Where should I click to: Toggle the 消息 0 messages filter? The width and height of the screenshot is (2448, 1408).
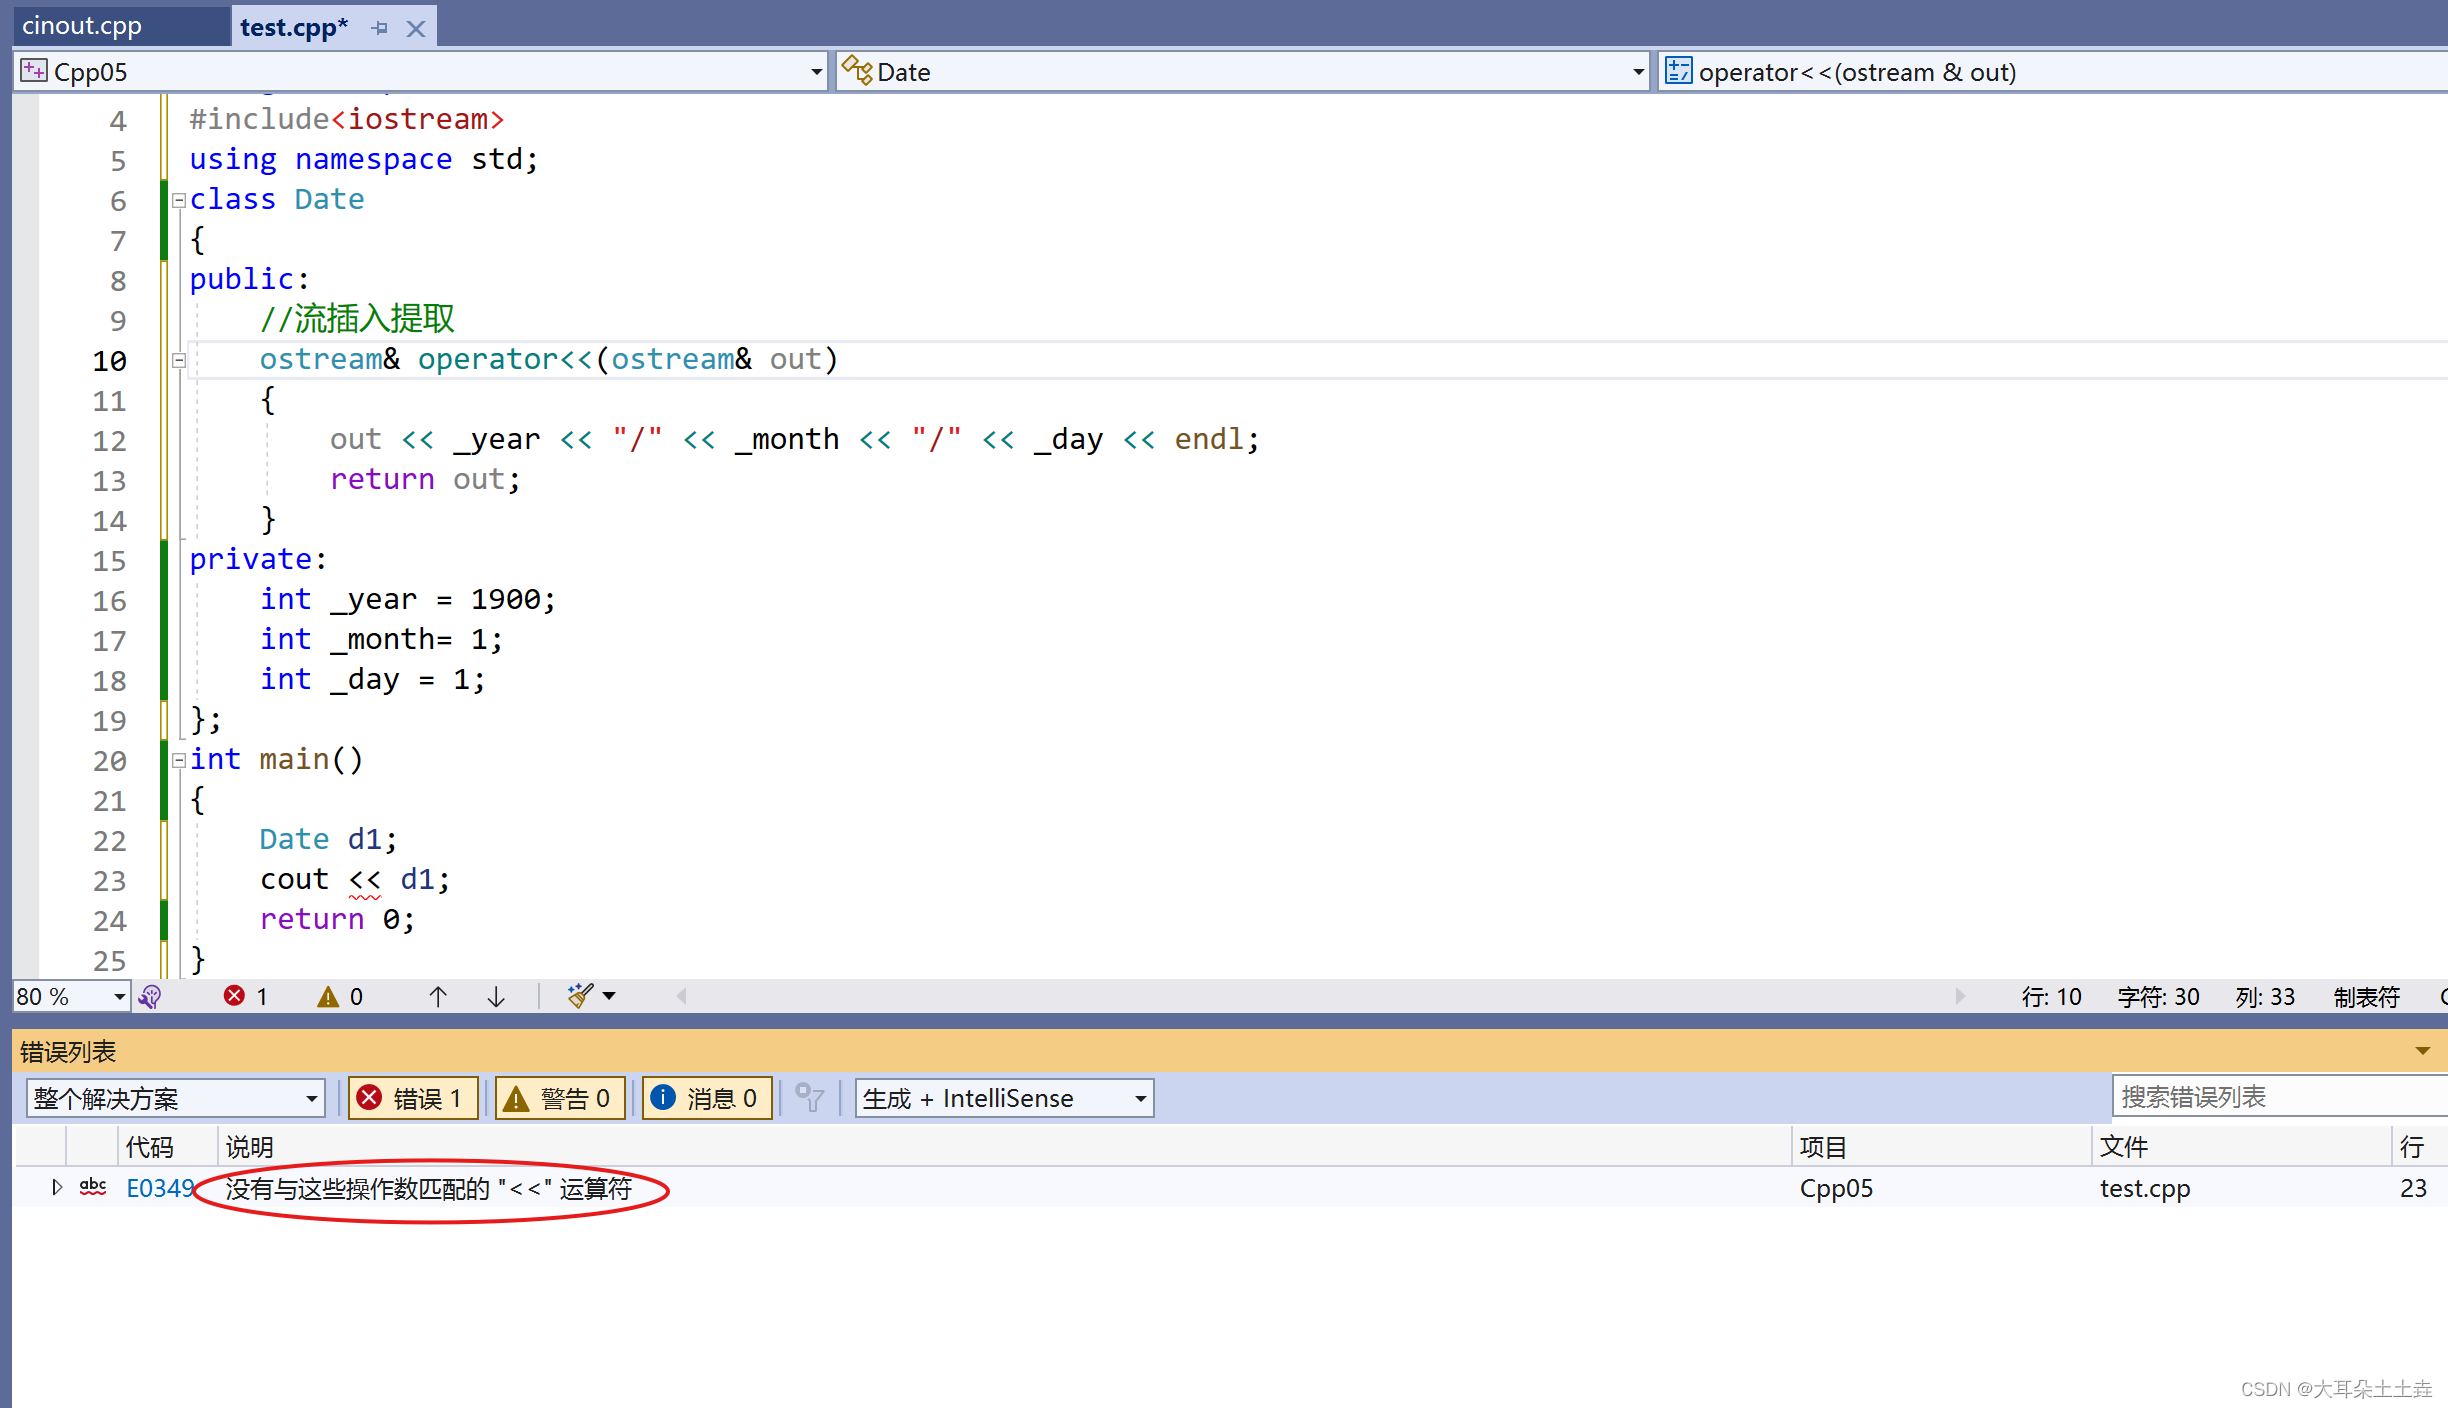[x=707, y=1098]
